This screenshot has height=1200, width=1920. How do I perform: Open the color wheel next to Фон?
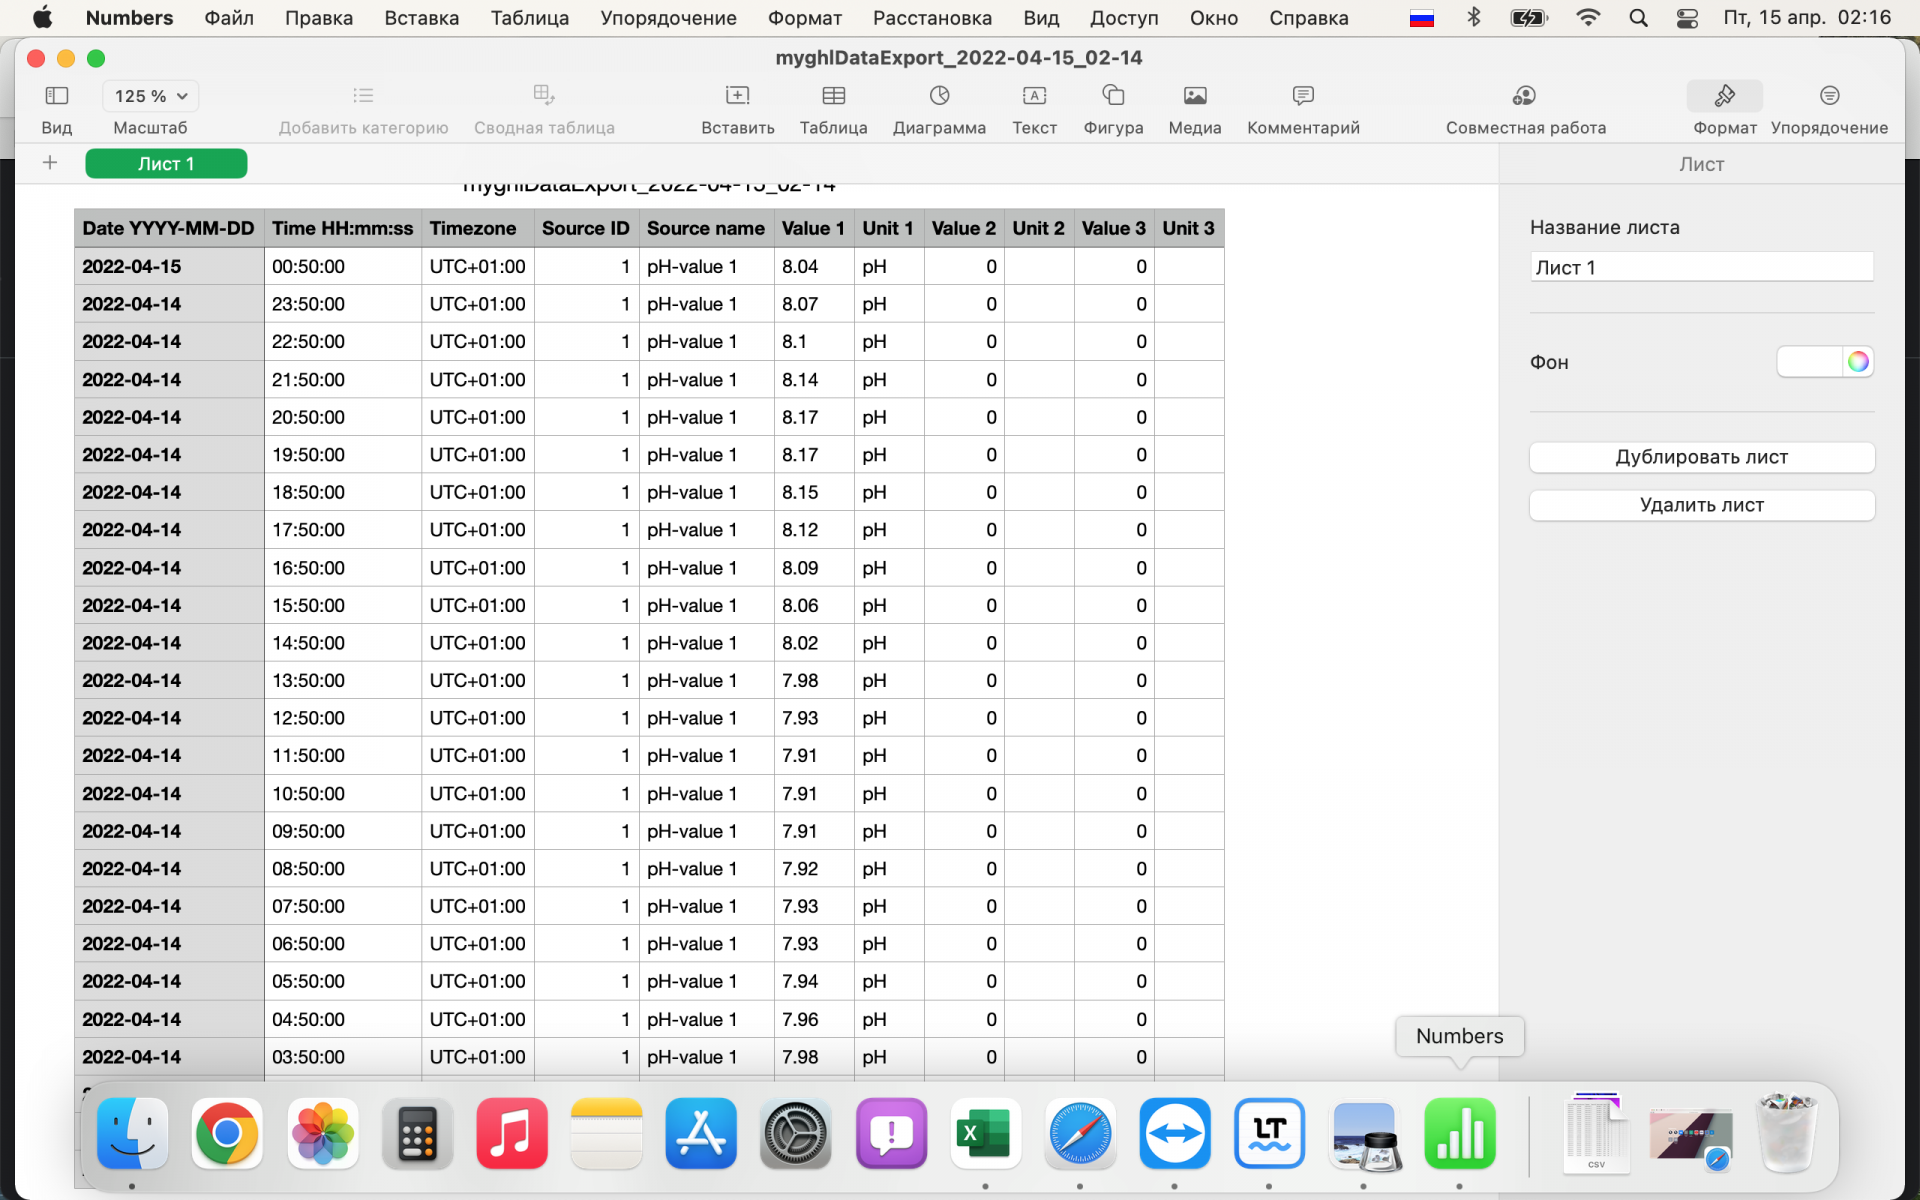point(1858,362)
